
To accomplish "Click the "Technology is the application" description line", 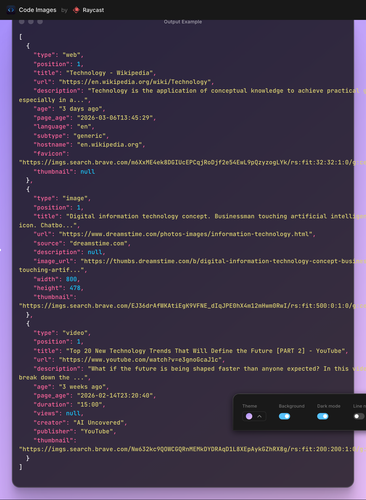I will tap(199, 91).
